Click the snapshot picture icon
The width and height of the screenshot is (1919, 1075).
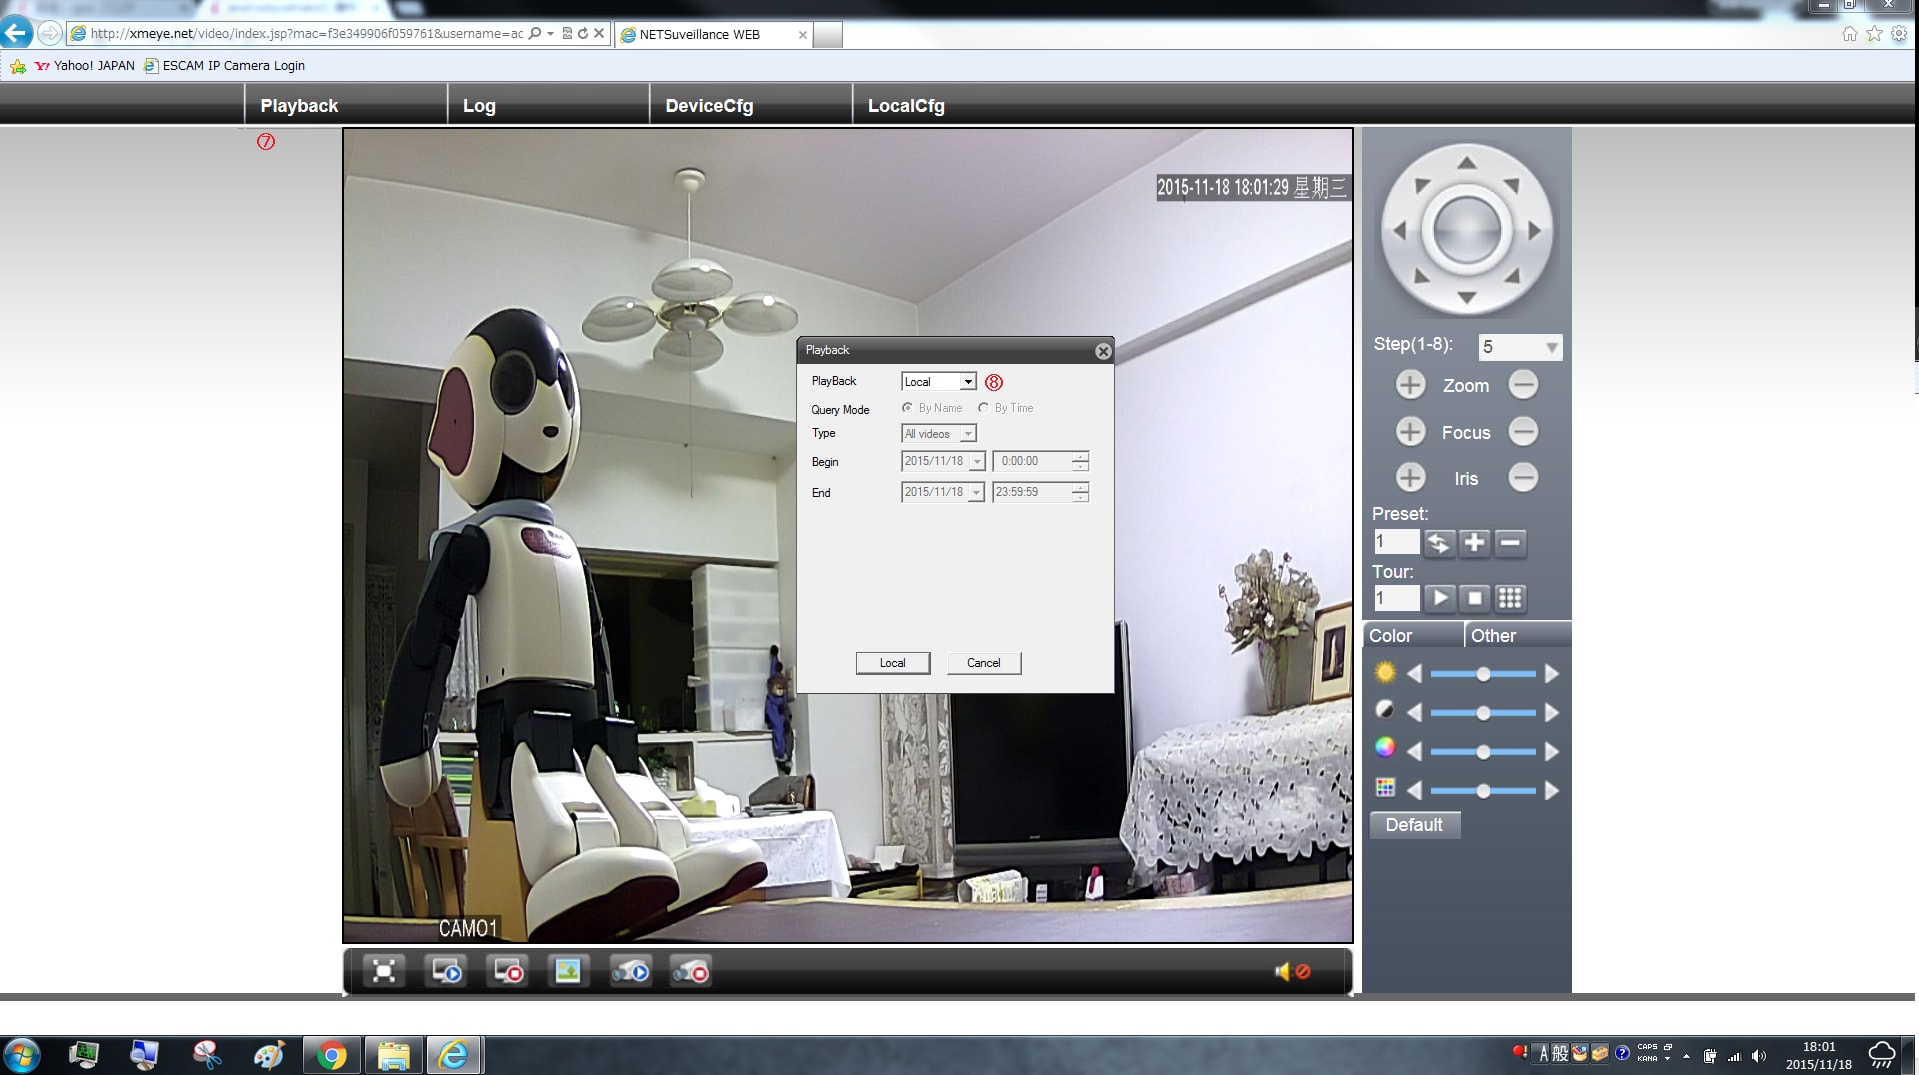click(x=567, y=971)
